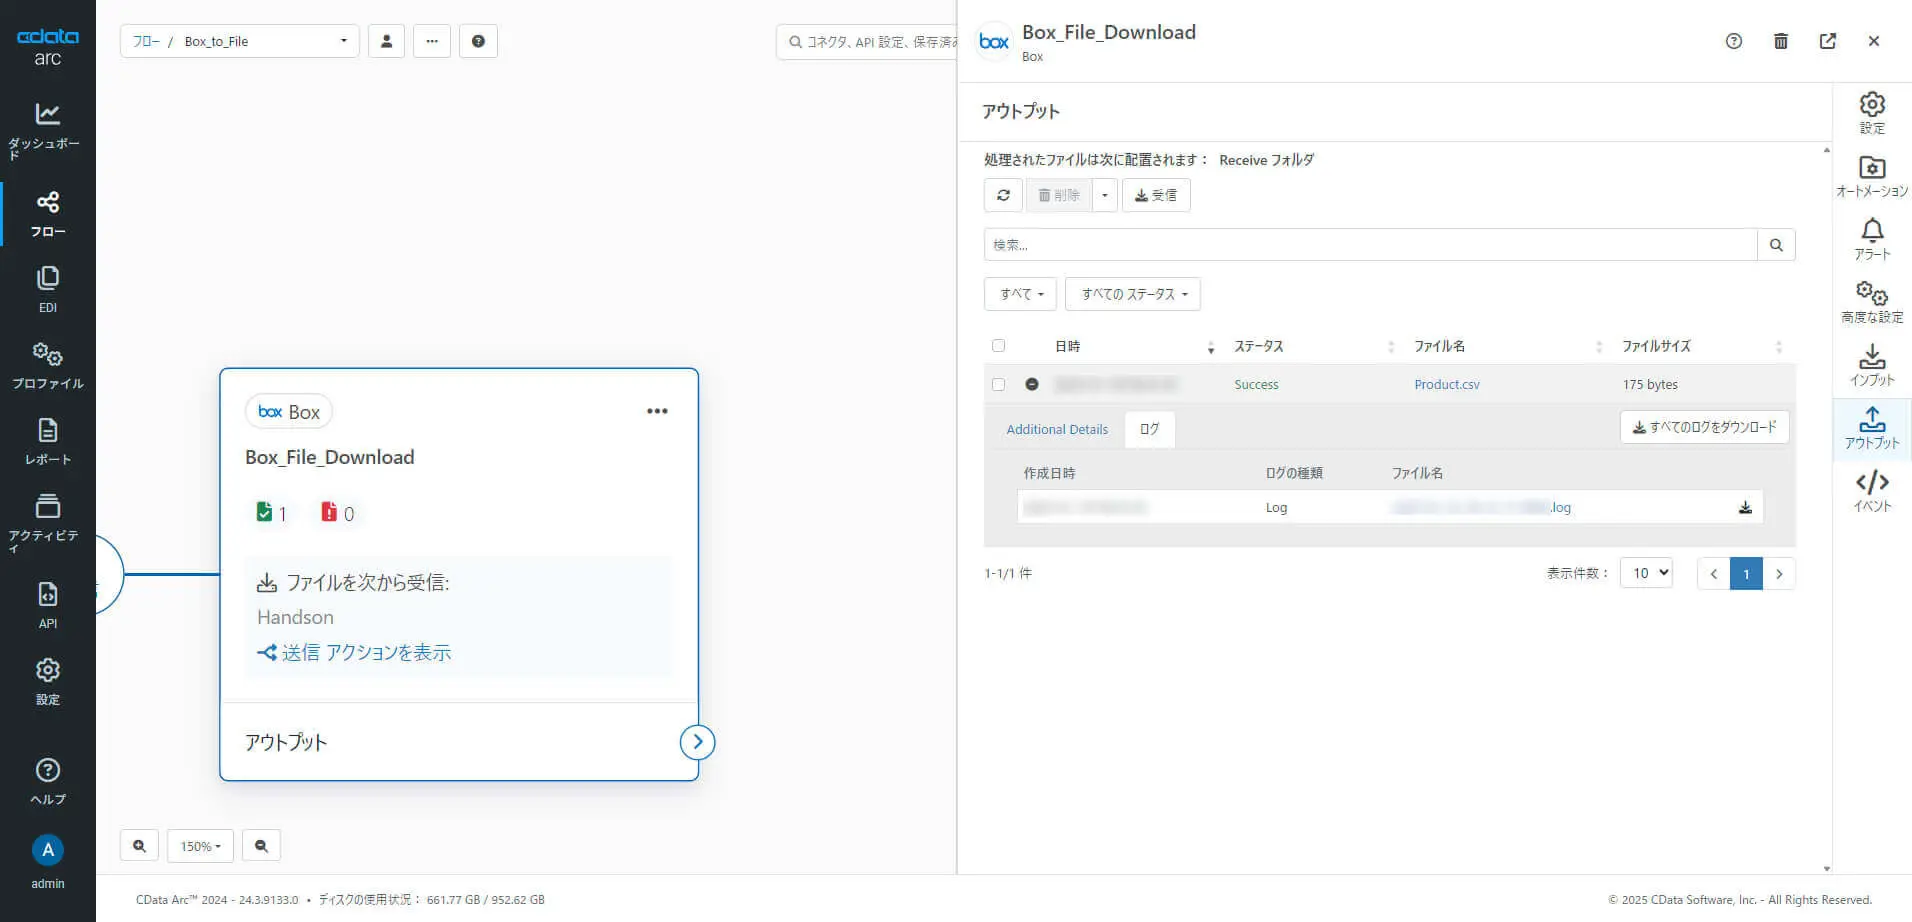Zoom out on the flow canvas
The height and width of the screenshot is (922, 1912).
point(261,846)
